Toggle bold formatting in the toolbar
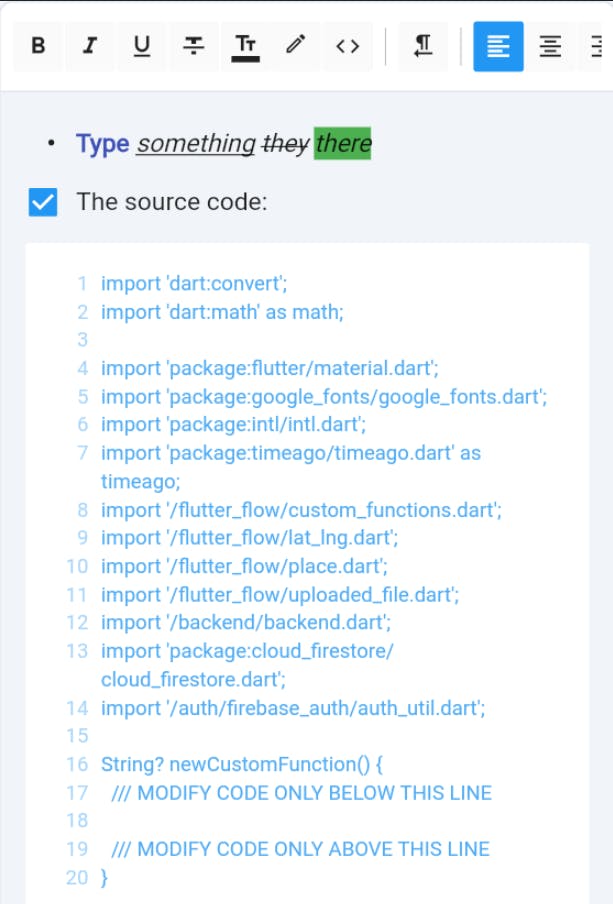The width and height of the screenshot is (613, 904). [38, 46]
